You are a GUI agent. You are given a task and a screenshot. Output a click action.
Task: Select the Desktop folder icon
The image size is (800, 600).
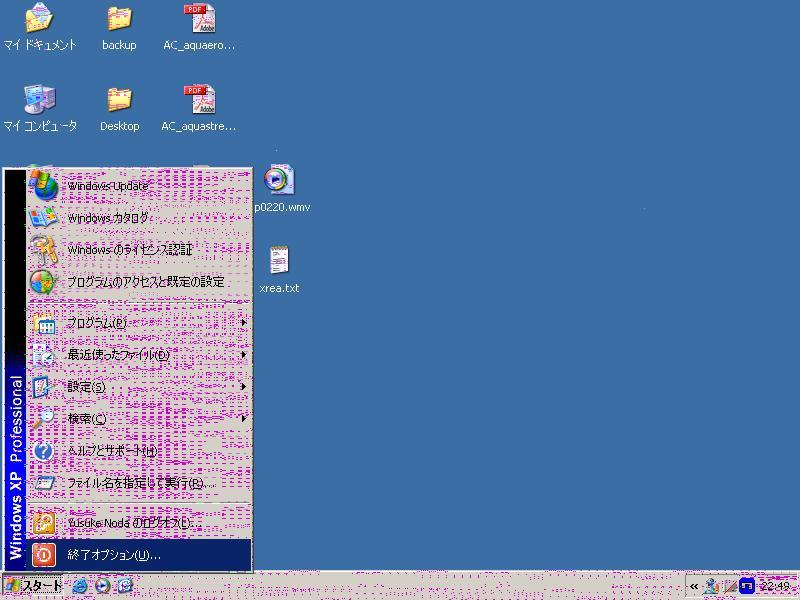coord(119,108)
